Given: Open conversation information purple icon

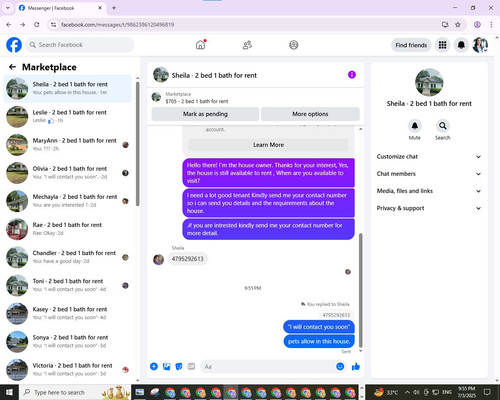Looking at the screenshot, I should (x=352, y=75).
